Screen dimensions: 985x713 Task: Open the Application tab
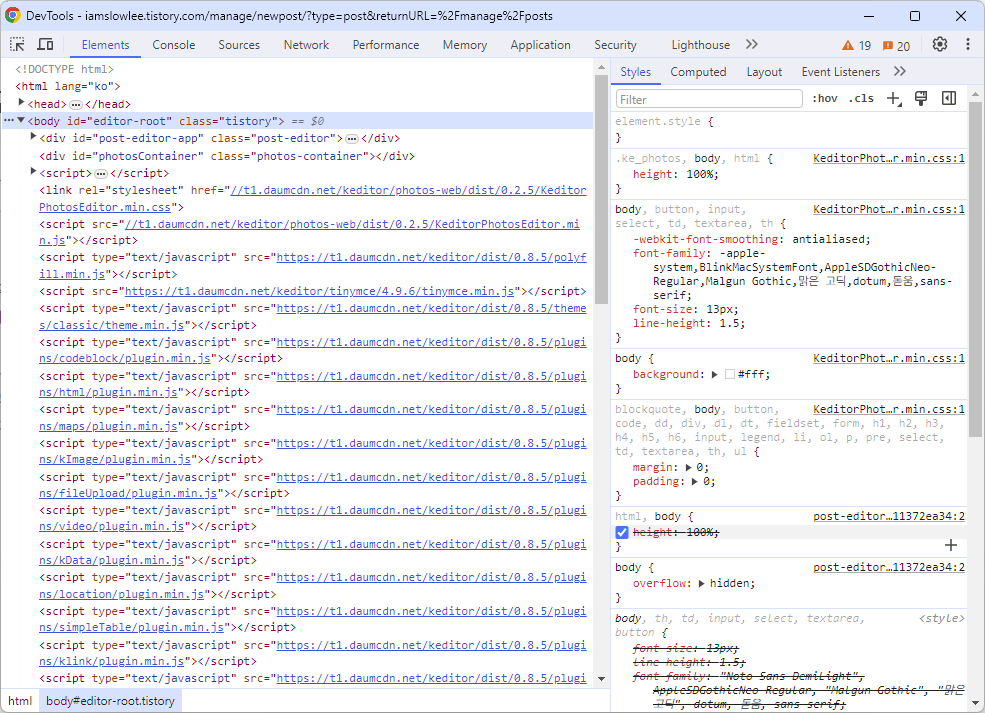click(540, 45)
